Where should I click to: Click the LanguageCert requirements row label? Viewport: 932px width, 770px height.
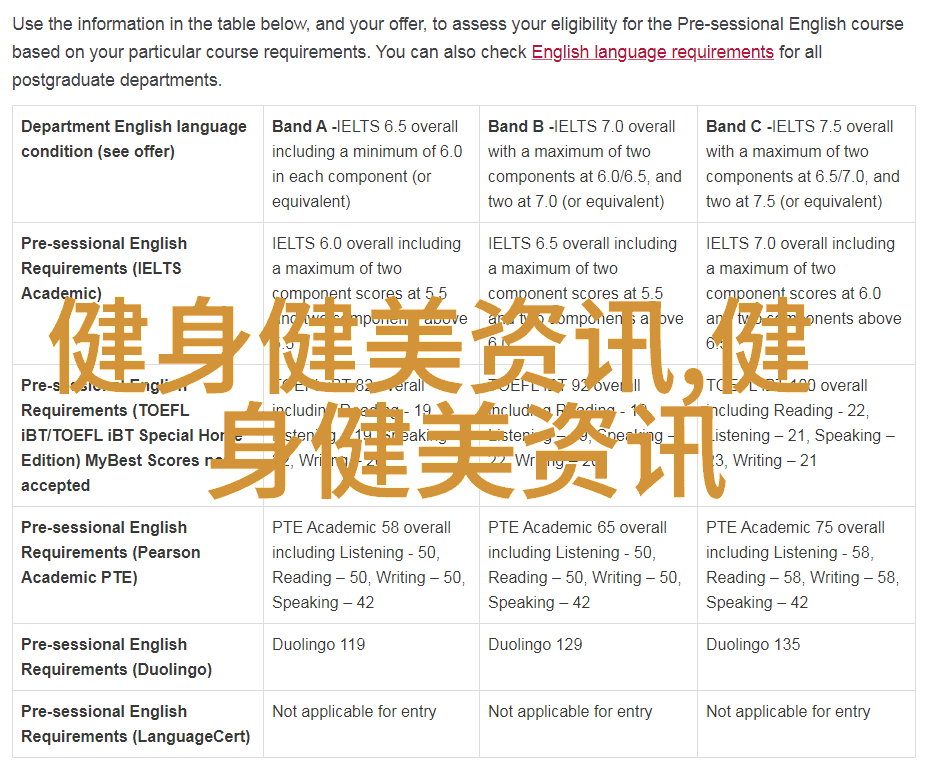point(135,724)
